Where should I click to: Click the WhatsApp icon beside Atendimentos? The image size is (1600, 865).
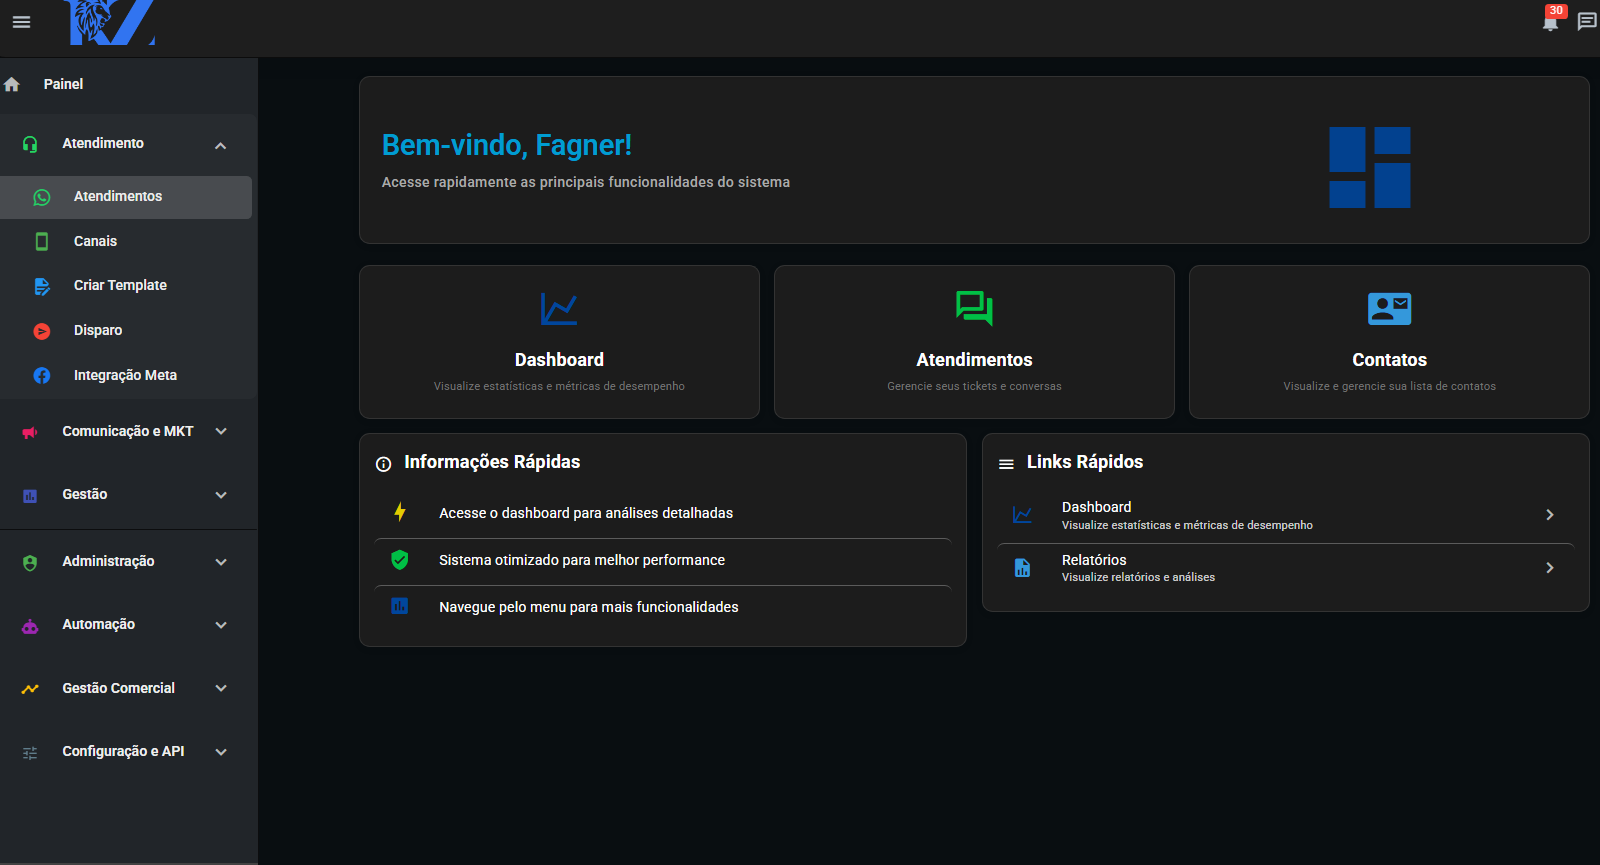tap(42, 197)
